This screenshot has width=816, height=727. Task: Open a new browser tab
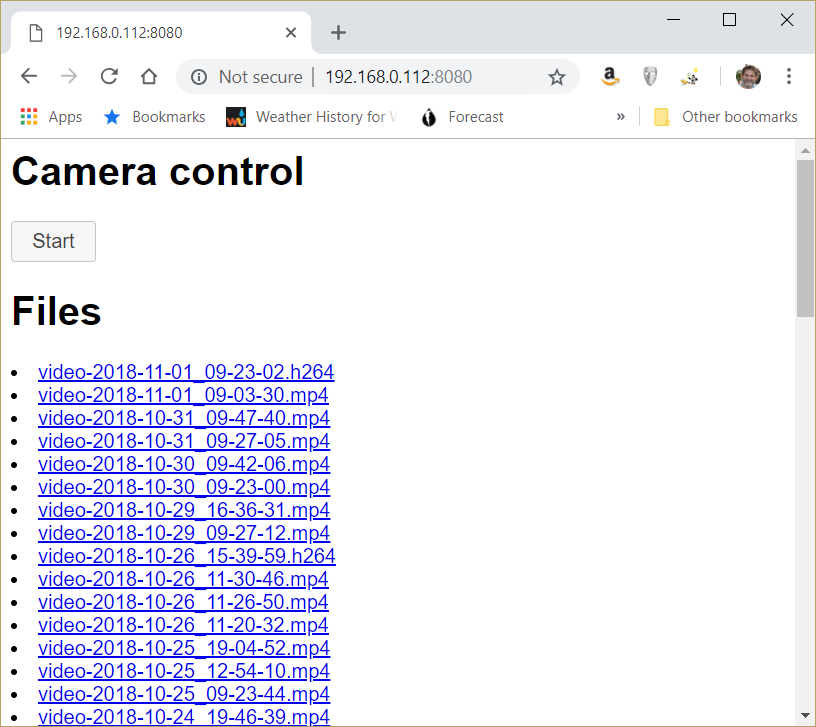click(x=337, y=31)
